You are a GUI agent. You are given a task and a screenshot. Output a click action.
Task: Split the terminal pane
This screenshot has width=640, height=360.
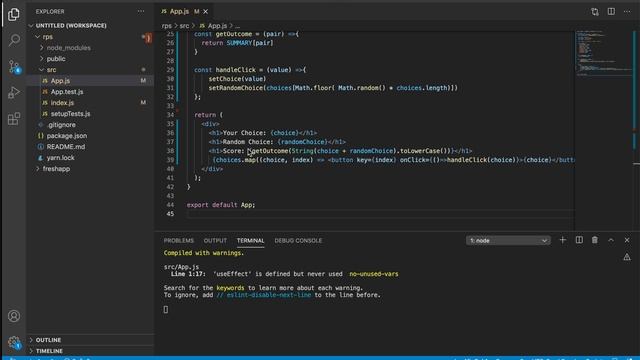point(579,240)
